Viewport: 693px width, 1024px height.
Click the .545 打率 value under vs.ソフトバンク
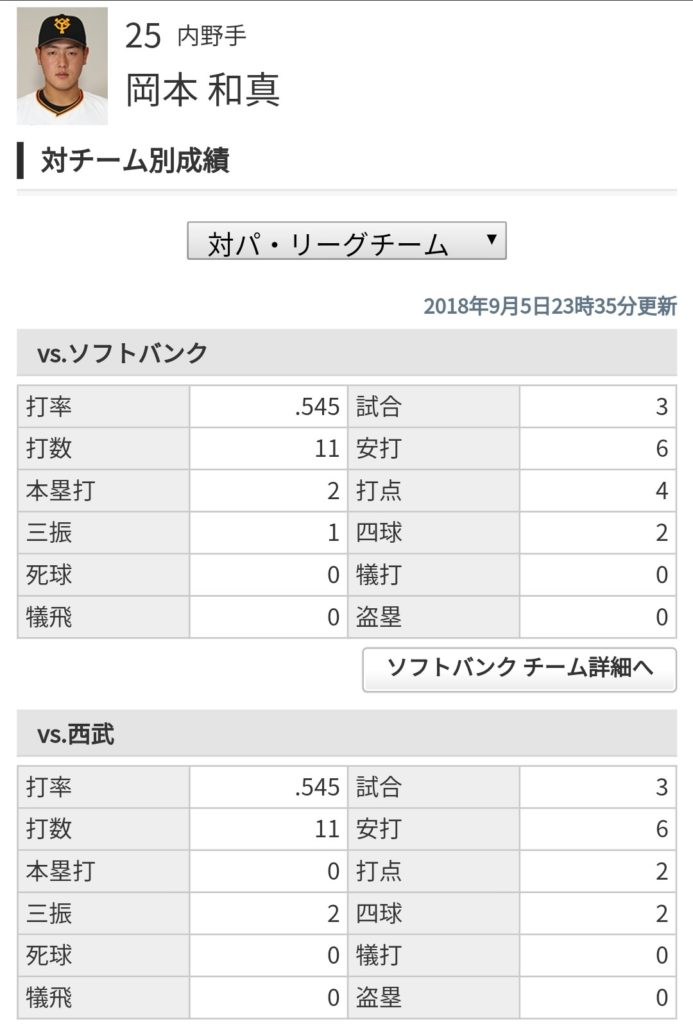[x=317, y=407]
